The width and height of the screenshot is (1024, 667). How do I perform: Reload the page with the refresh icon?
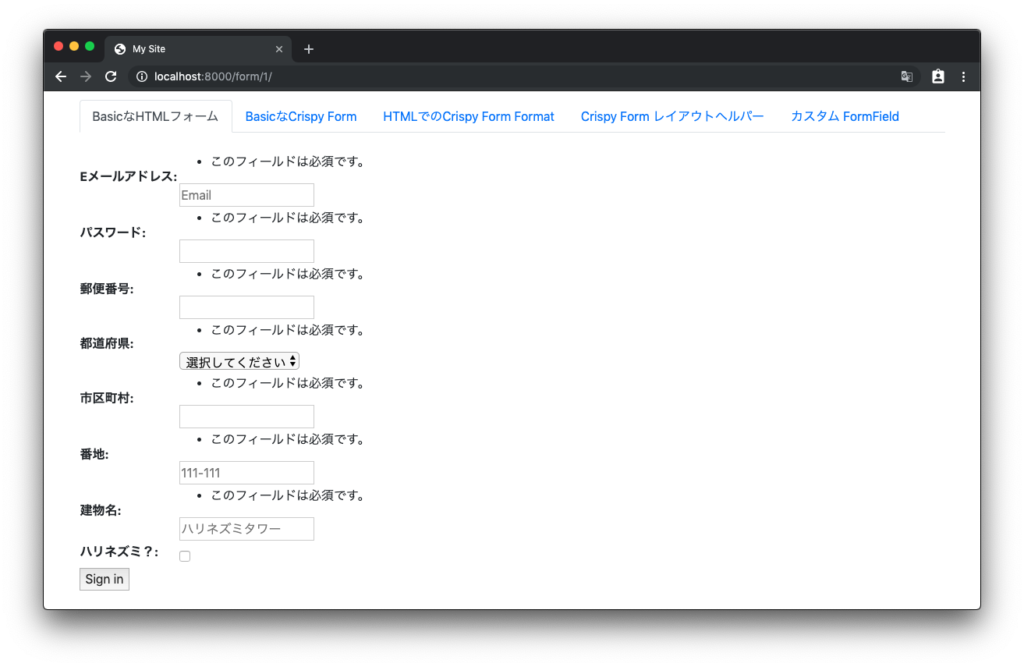tap(111, 76)
